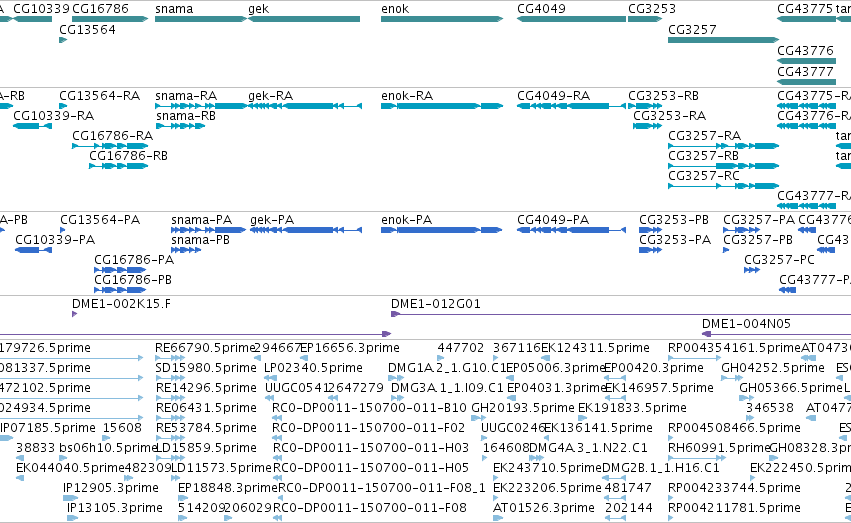The width and height of the screenshot is (851, 523).
Task: Click the EP16656.3prime EST label
Action: pyautogui.click(x=350, y=348)
